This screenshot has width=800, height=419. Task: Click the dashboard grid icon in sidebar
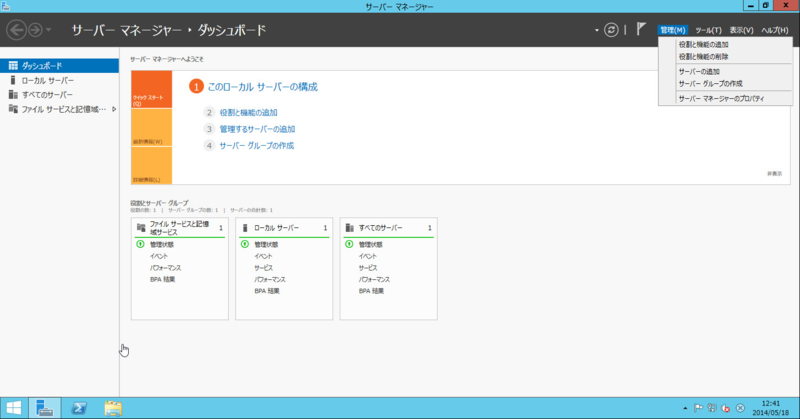[13, 65]
